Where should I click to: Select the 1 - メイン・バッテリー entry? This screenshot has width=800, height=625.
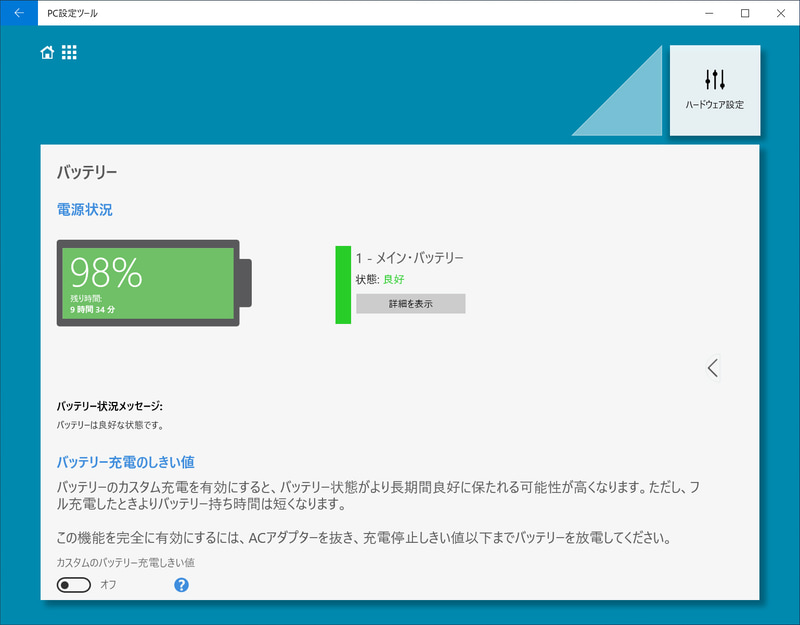[x=411, y=255]
